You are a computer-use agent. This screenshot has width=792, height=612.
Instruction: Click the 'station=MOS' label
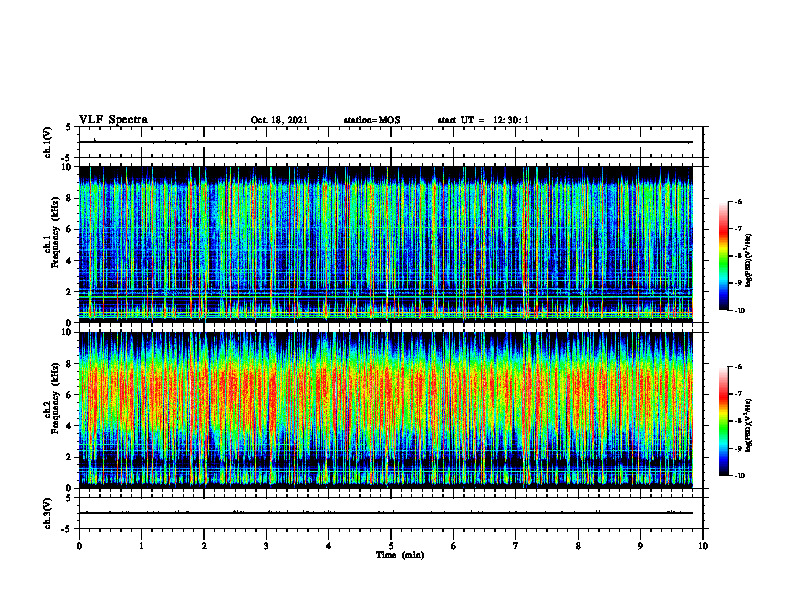[x=372, y=120]
